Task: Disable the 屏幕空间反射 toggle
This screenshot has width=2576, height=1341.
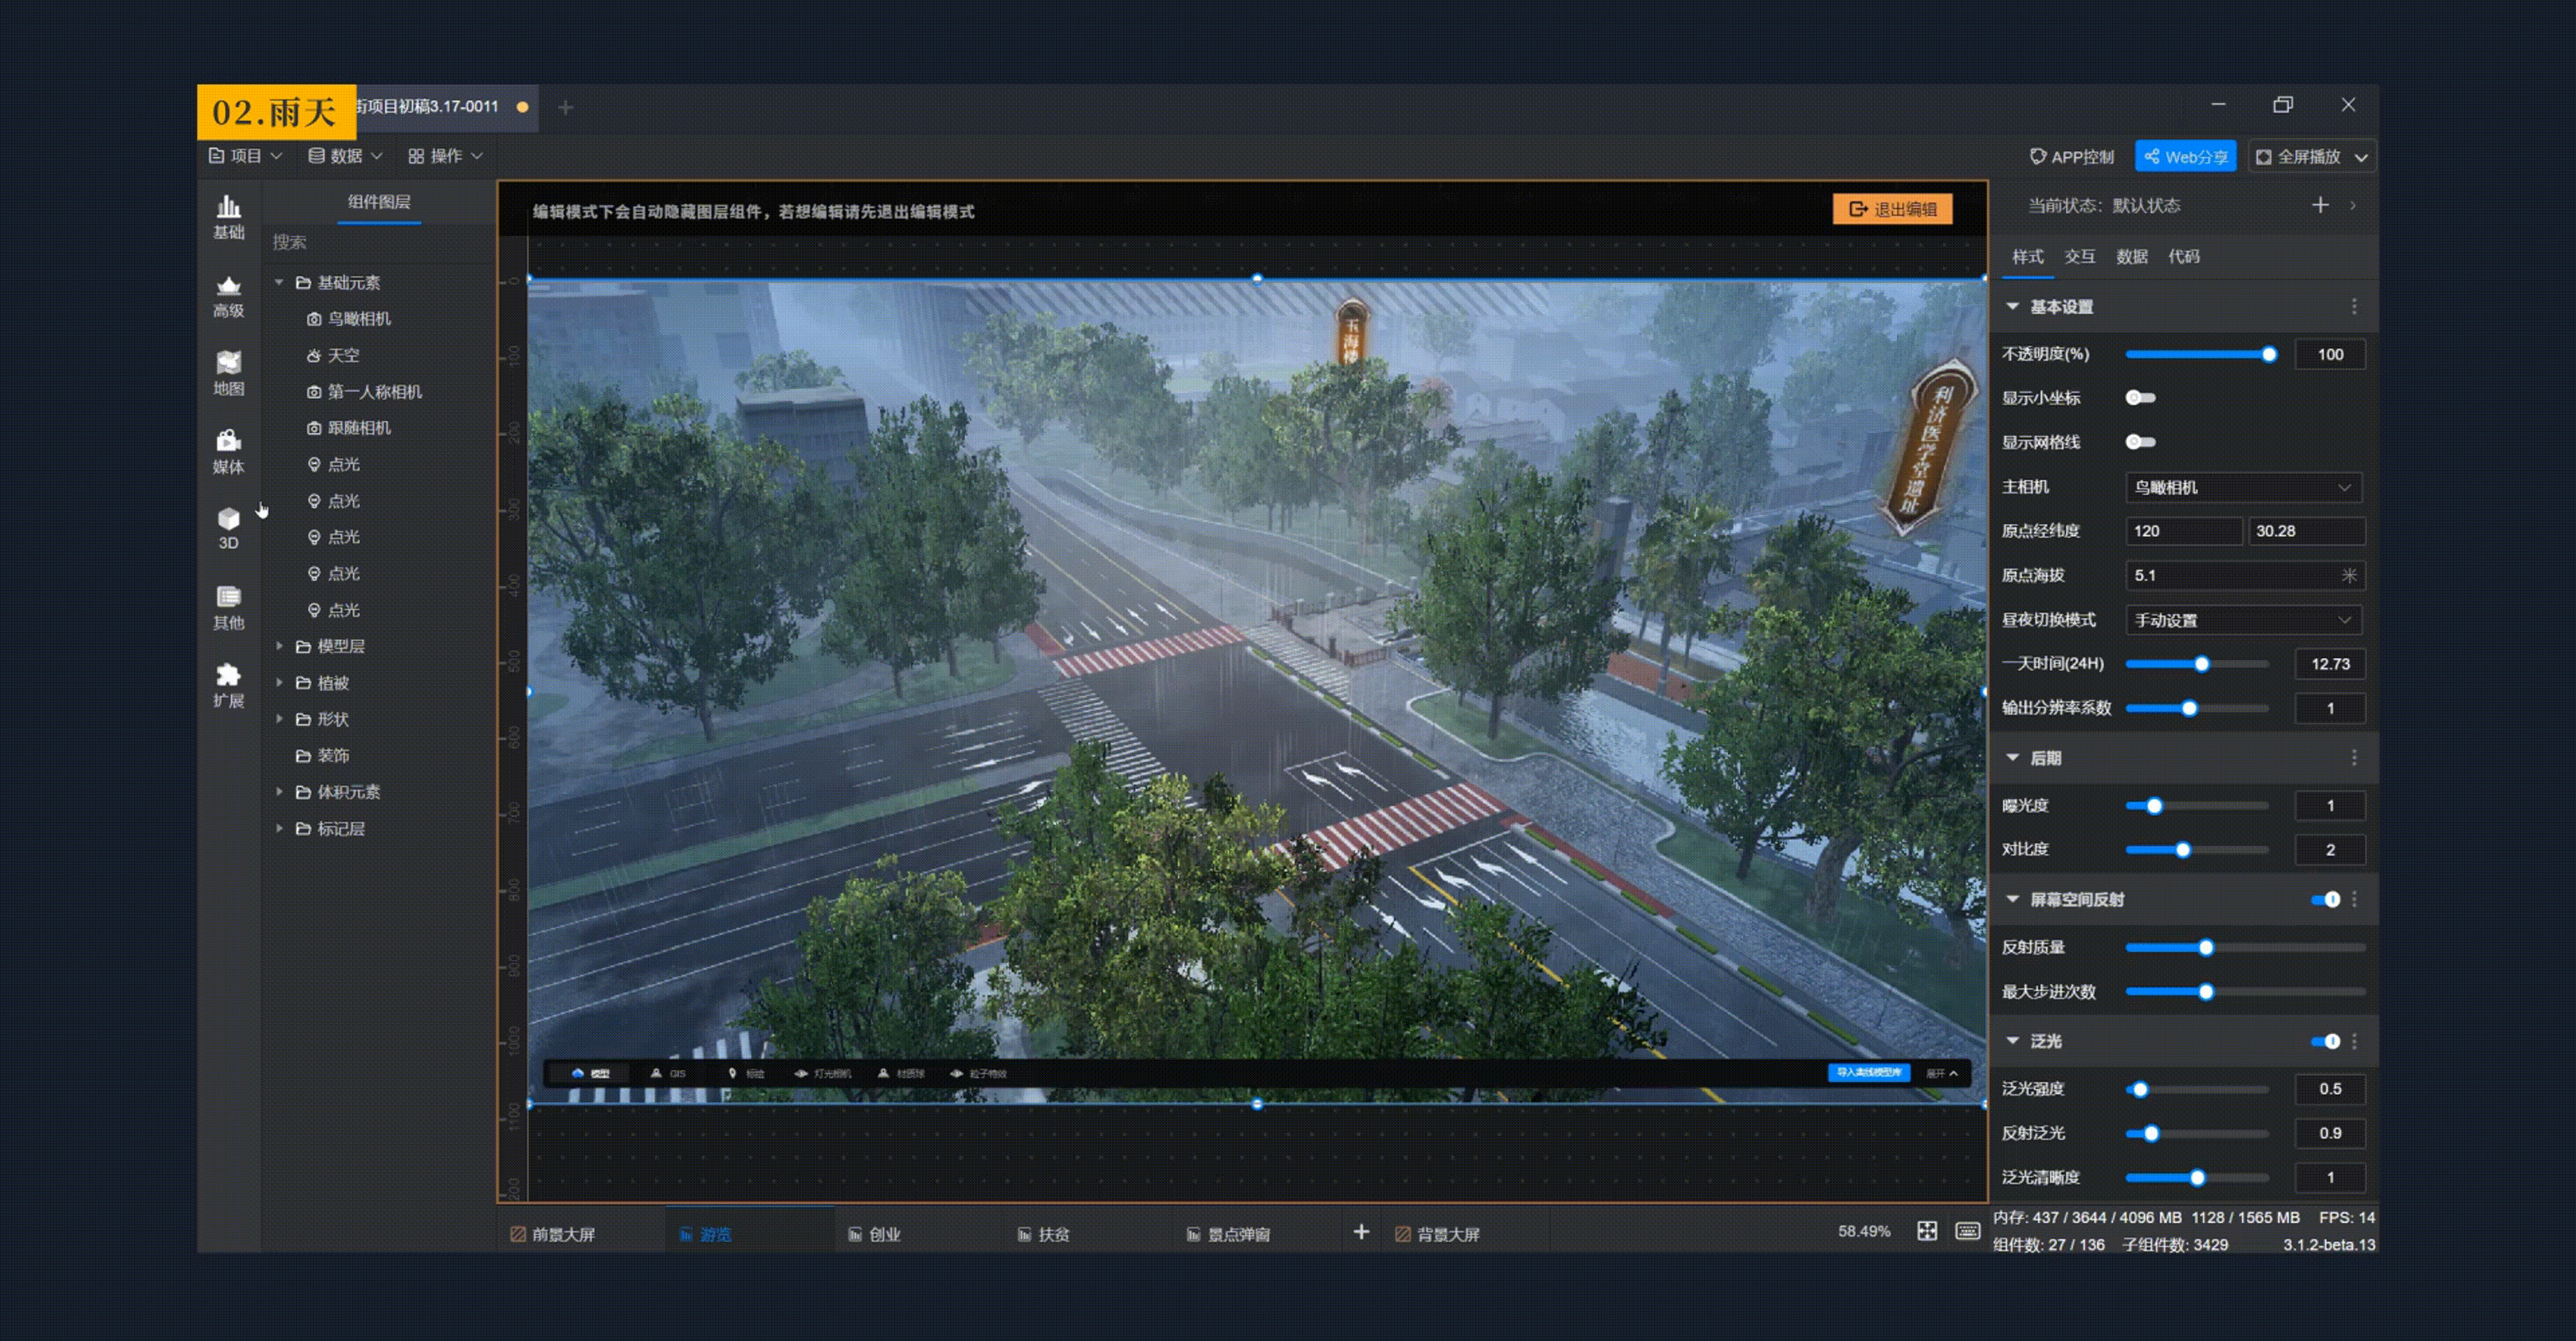Action: (x=2325, y=899)
